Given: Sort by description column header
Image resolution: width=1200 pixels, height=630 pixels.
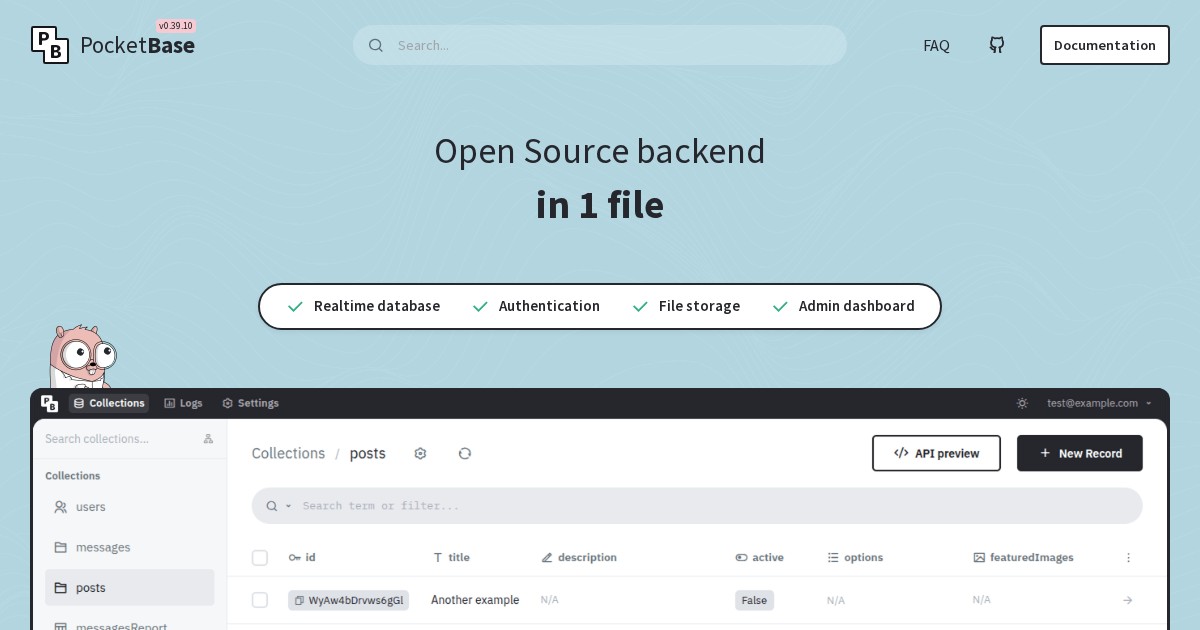Looking at the screenshot, I should [x=579, y=557].
